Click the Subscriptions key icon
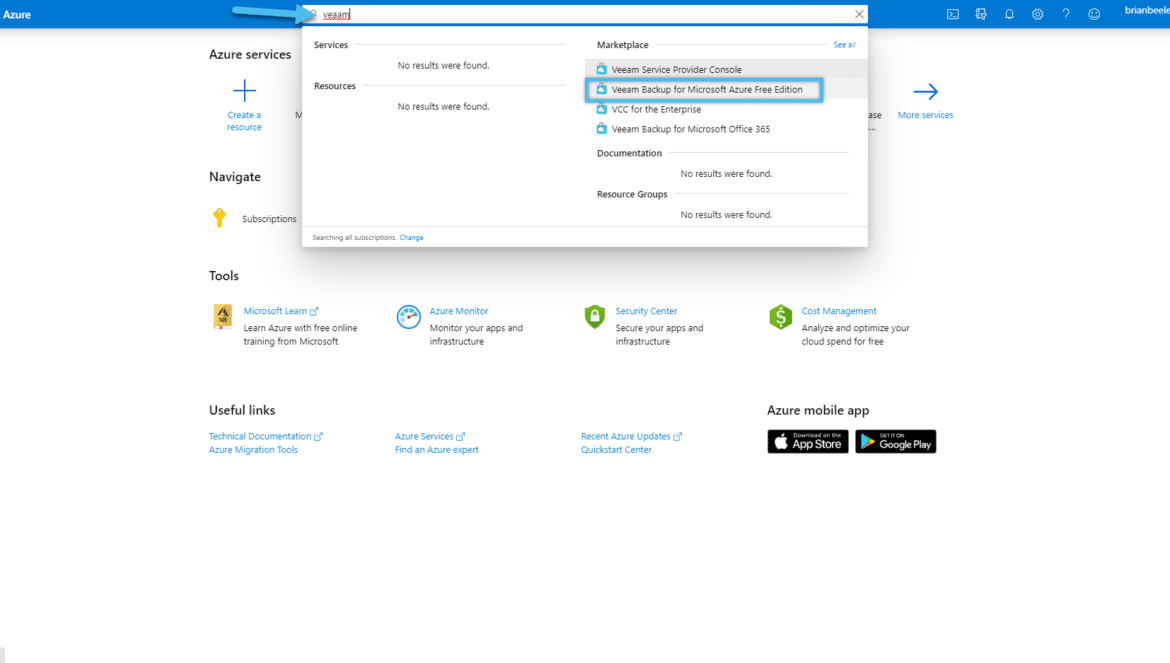 click(x=219, y=218)
